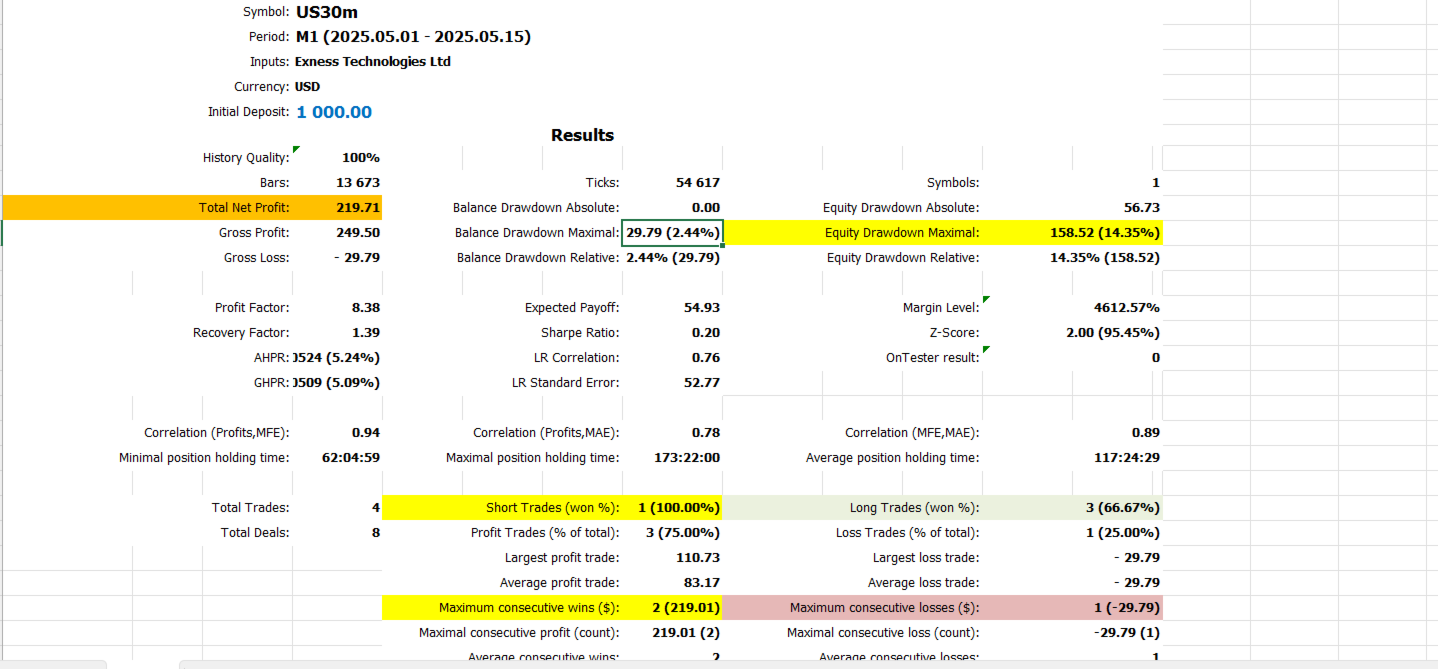Viewport: 1438px width, 669px height.
Task: Click the Balance Drawdown Relative value 2.44% (29.79)
Action: (x=673, y=258)
